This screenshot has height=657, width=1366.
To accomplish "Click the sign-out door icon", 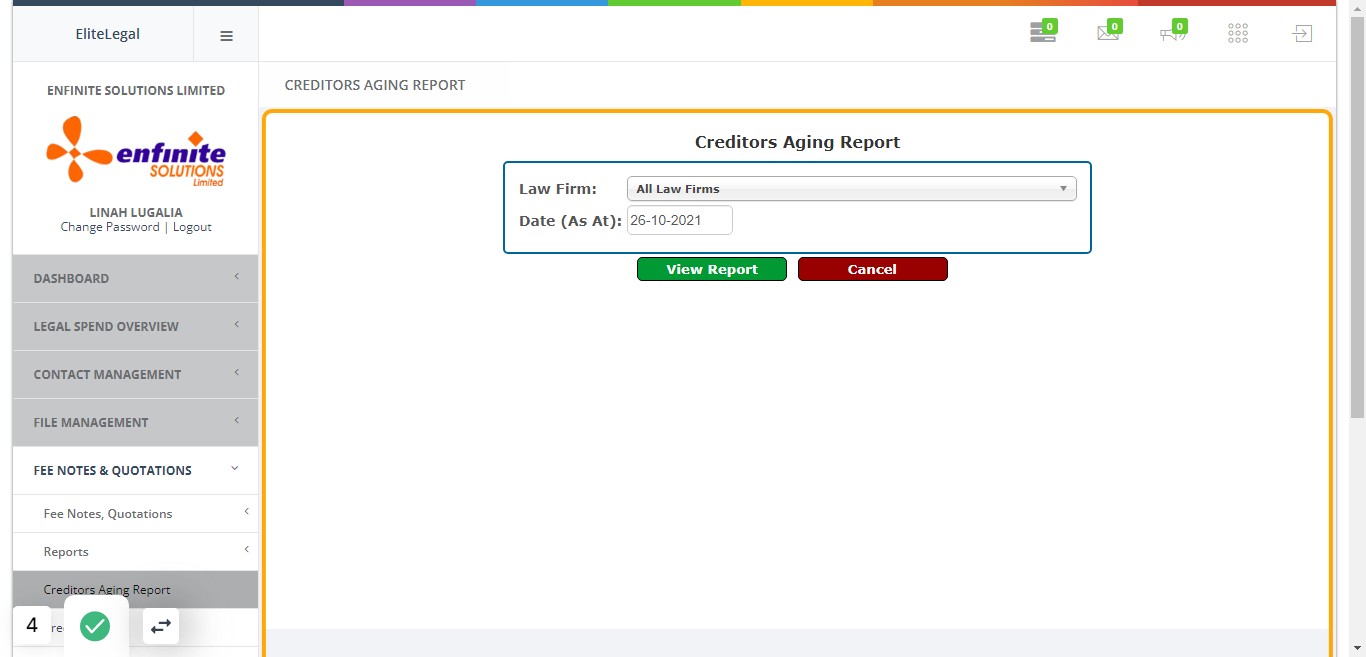I will [x=1301, y=34].
